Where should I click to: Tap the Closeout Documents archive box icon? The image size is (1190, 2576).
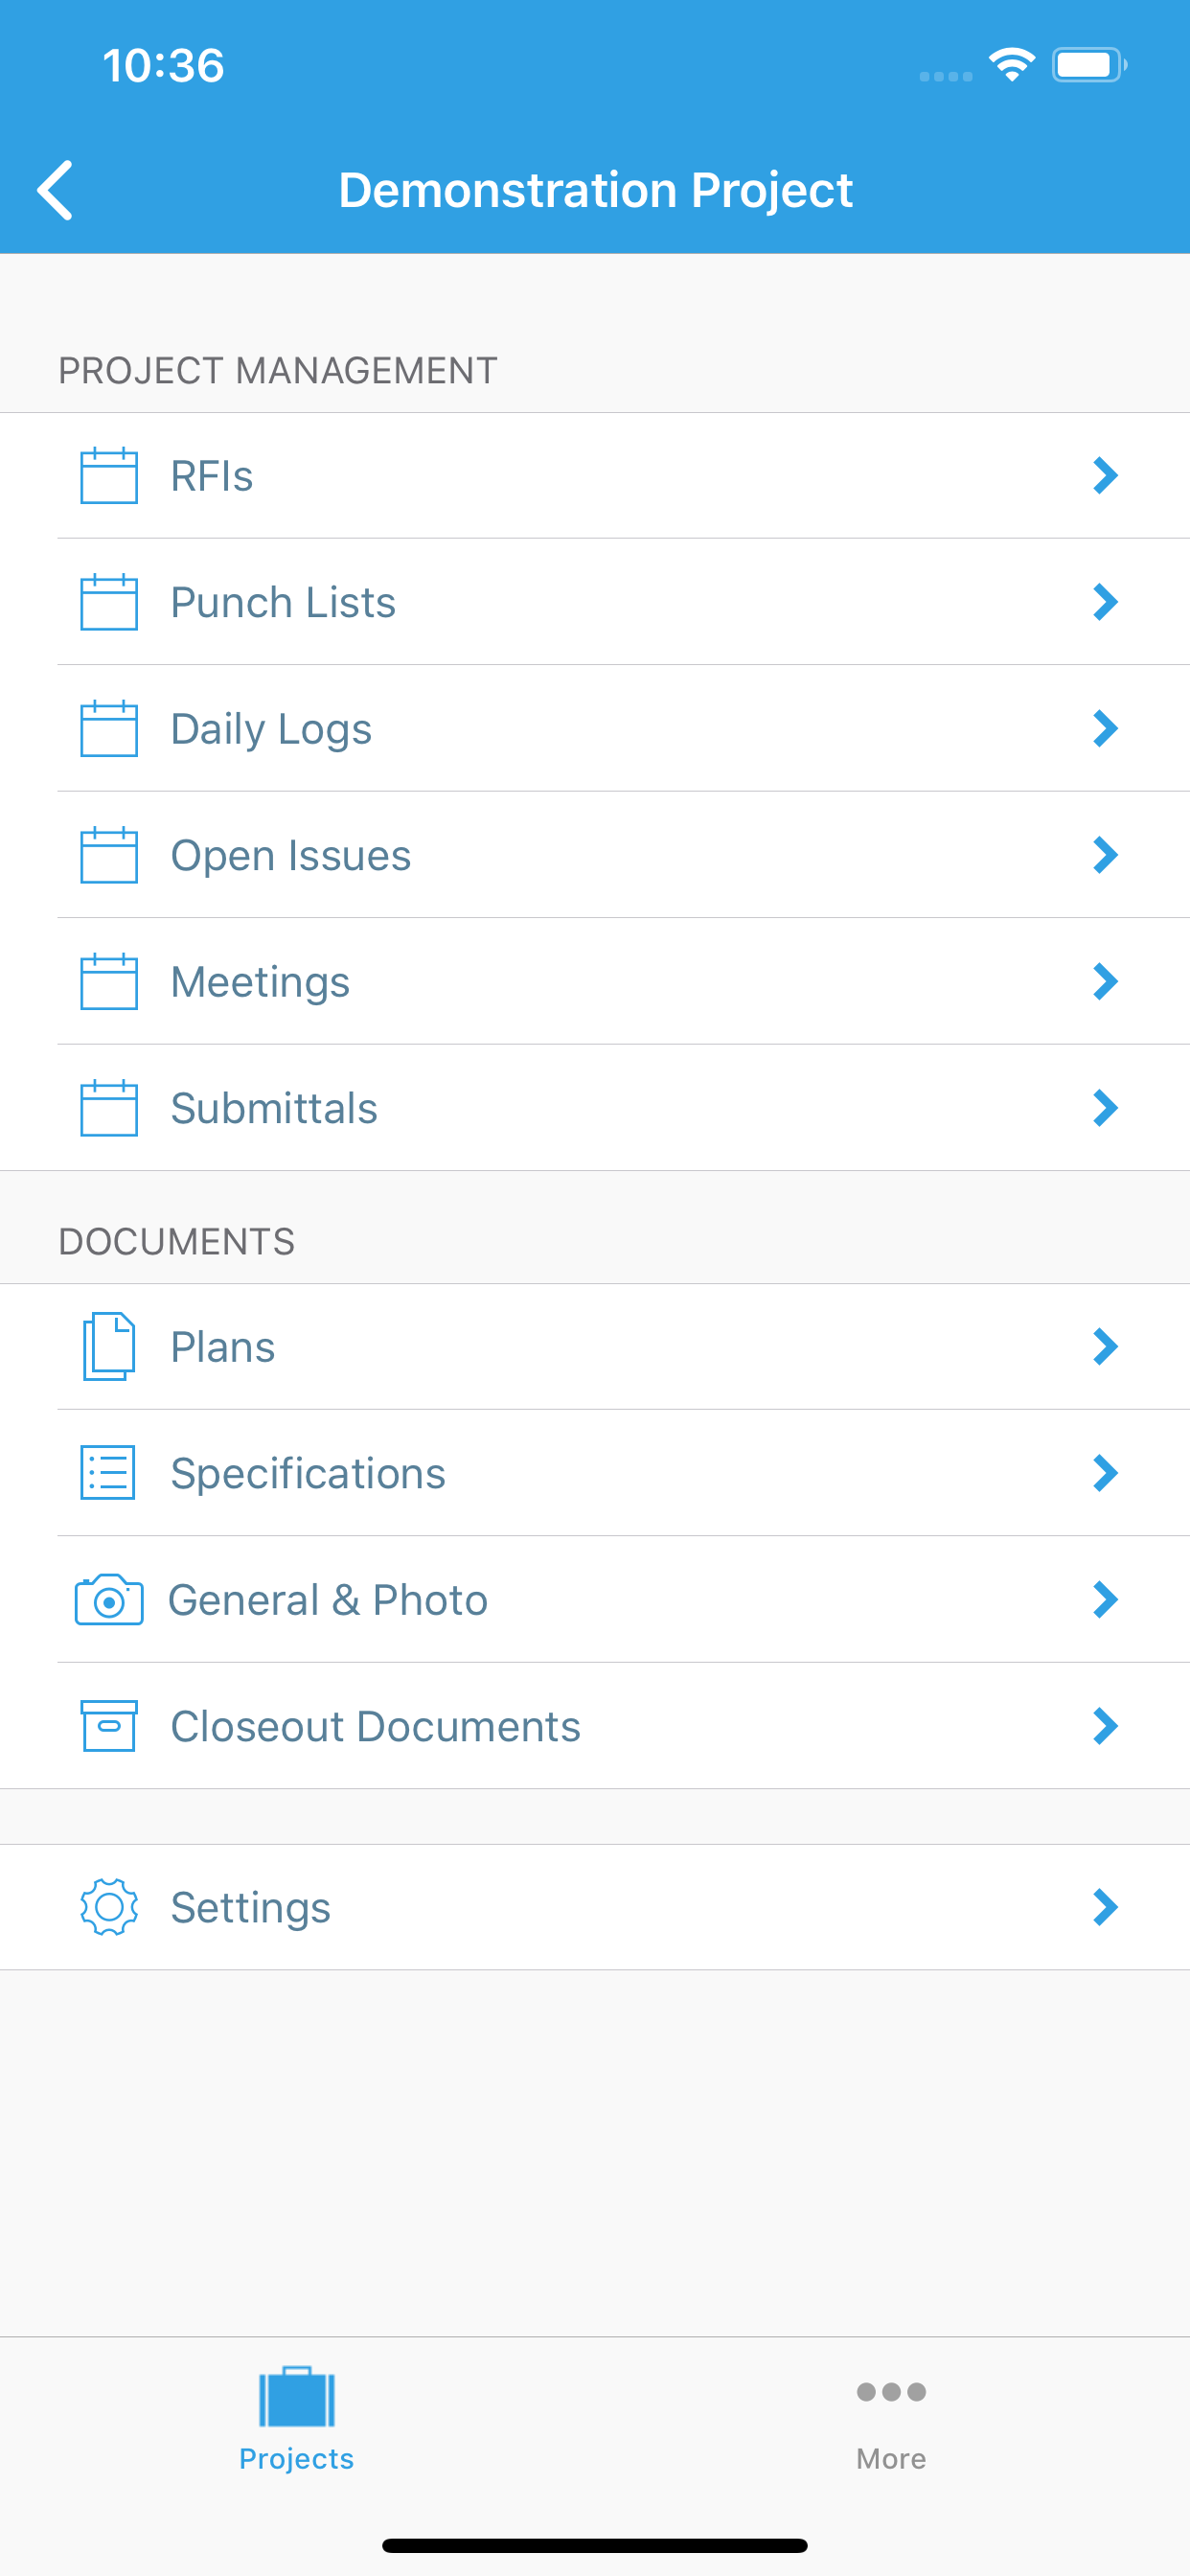pos(109,1726)
